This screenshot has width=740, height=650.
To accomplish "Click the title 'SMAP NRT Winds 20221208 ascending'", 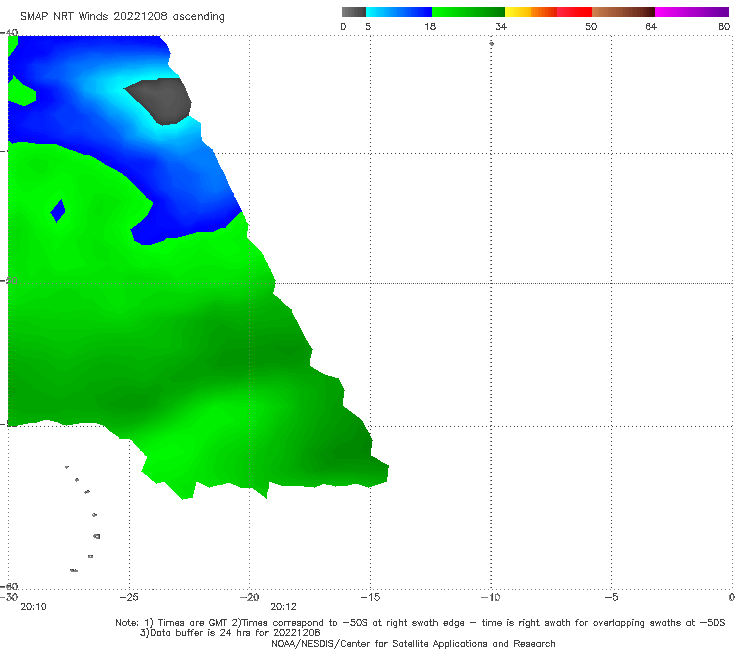I will 122,16.
